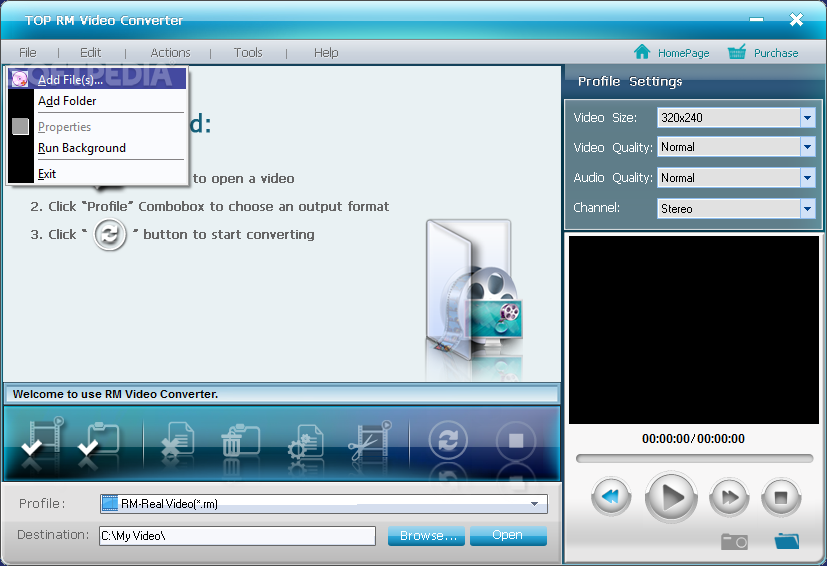Click the Purchase basket icon
Viewport: 827px width, 566px height.
click(x=737, y=52)
